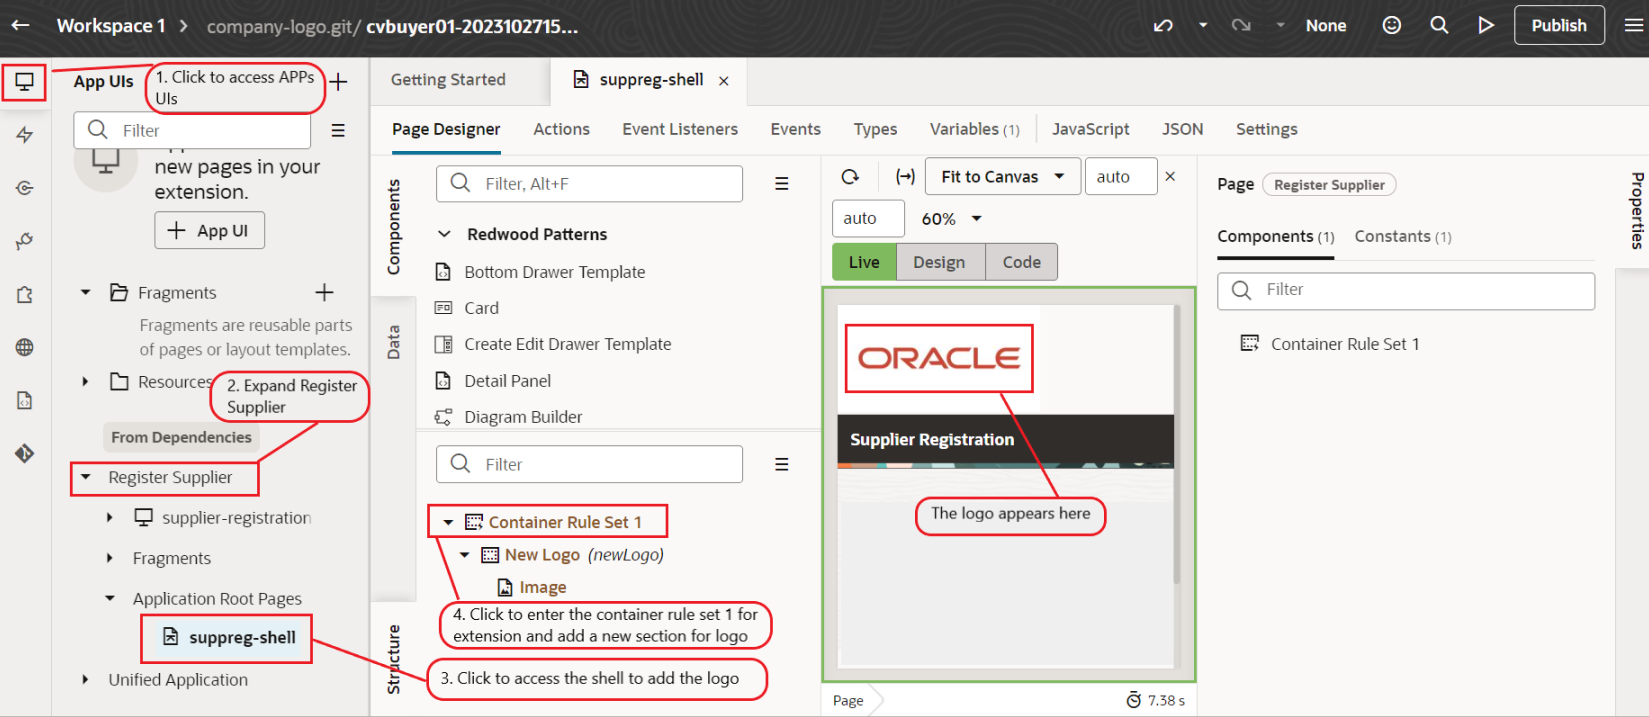Click the fit width arrows icon

click(905, 177)
